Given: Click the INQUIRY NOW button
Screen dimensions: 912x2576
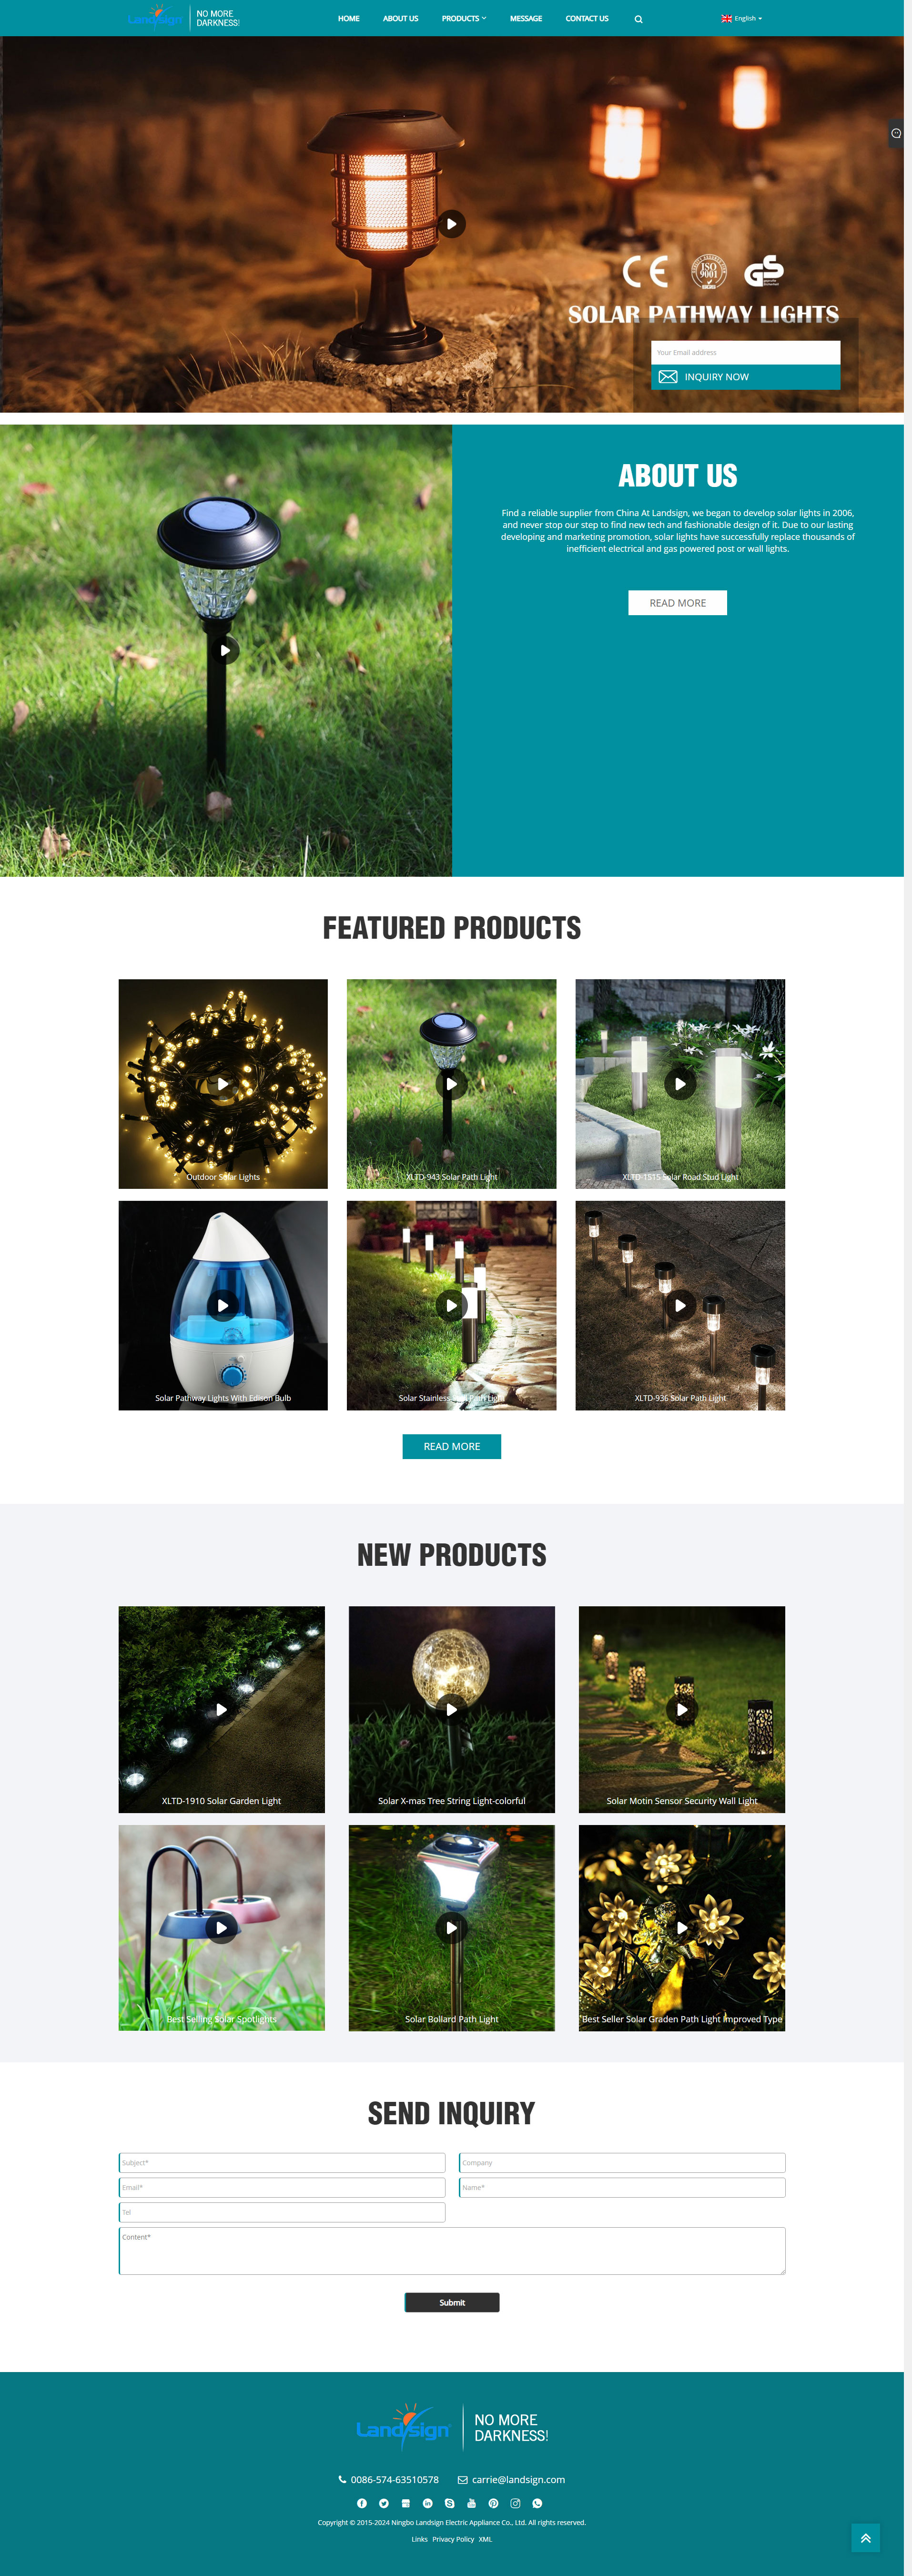Looking at the screenshot, I should 745,377.
